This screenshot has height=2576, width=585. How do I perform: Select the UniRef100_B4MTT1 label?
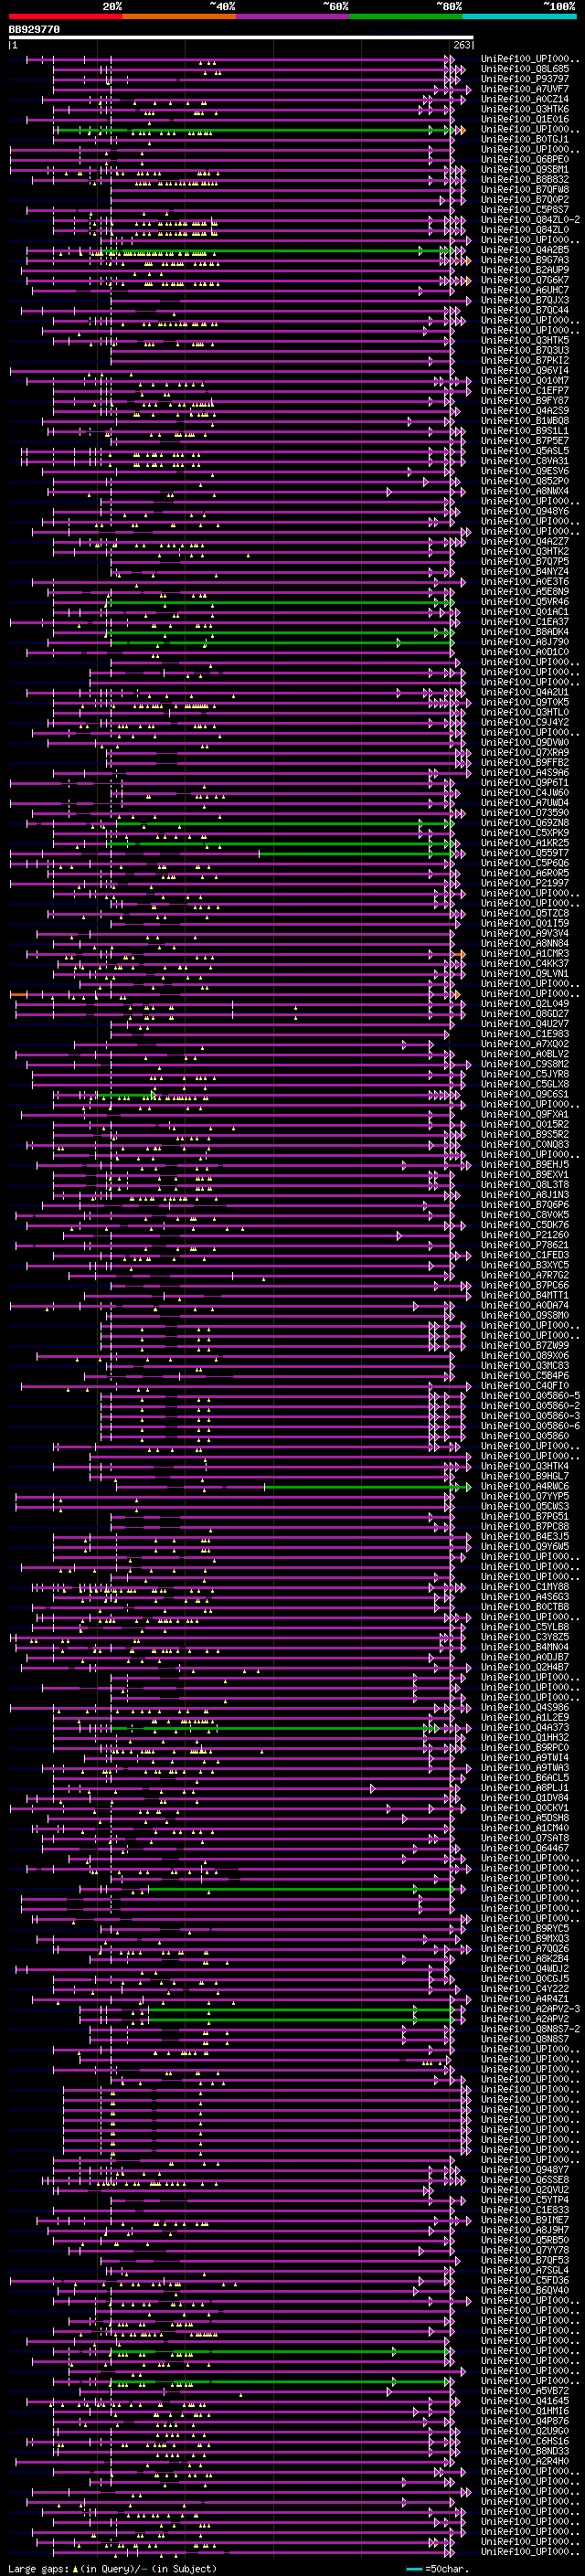[x=525, y=1295]
